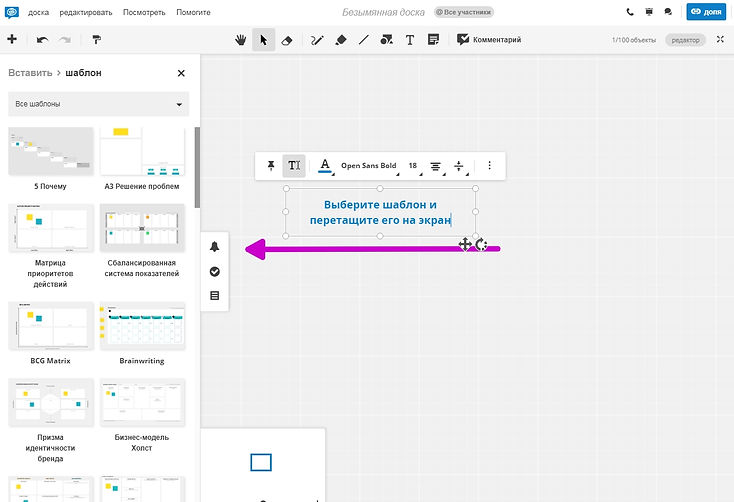The image size is (734, 502).
Task: Click the Все участники badge
Action: point(464,12)
